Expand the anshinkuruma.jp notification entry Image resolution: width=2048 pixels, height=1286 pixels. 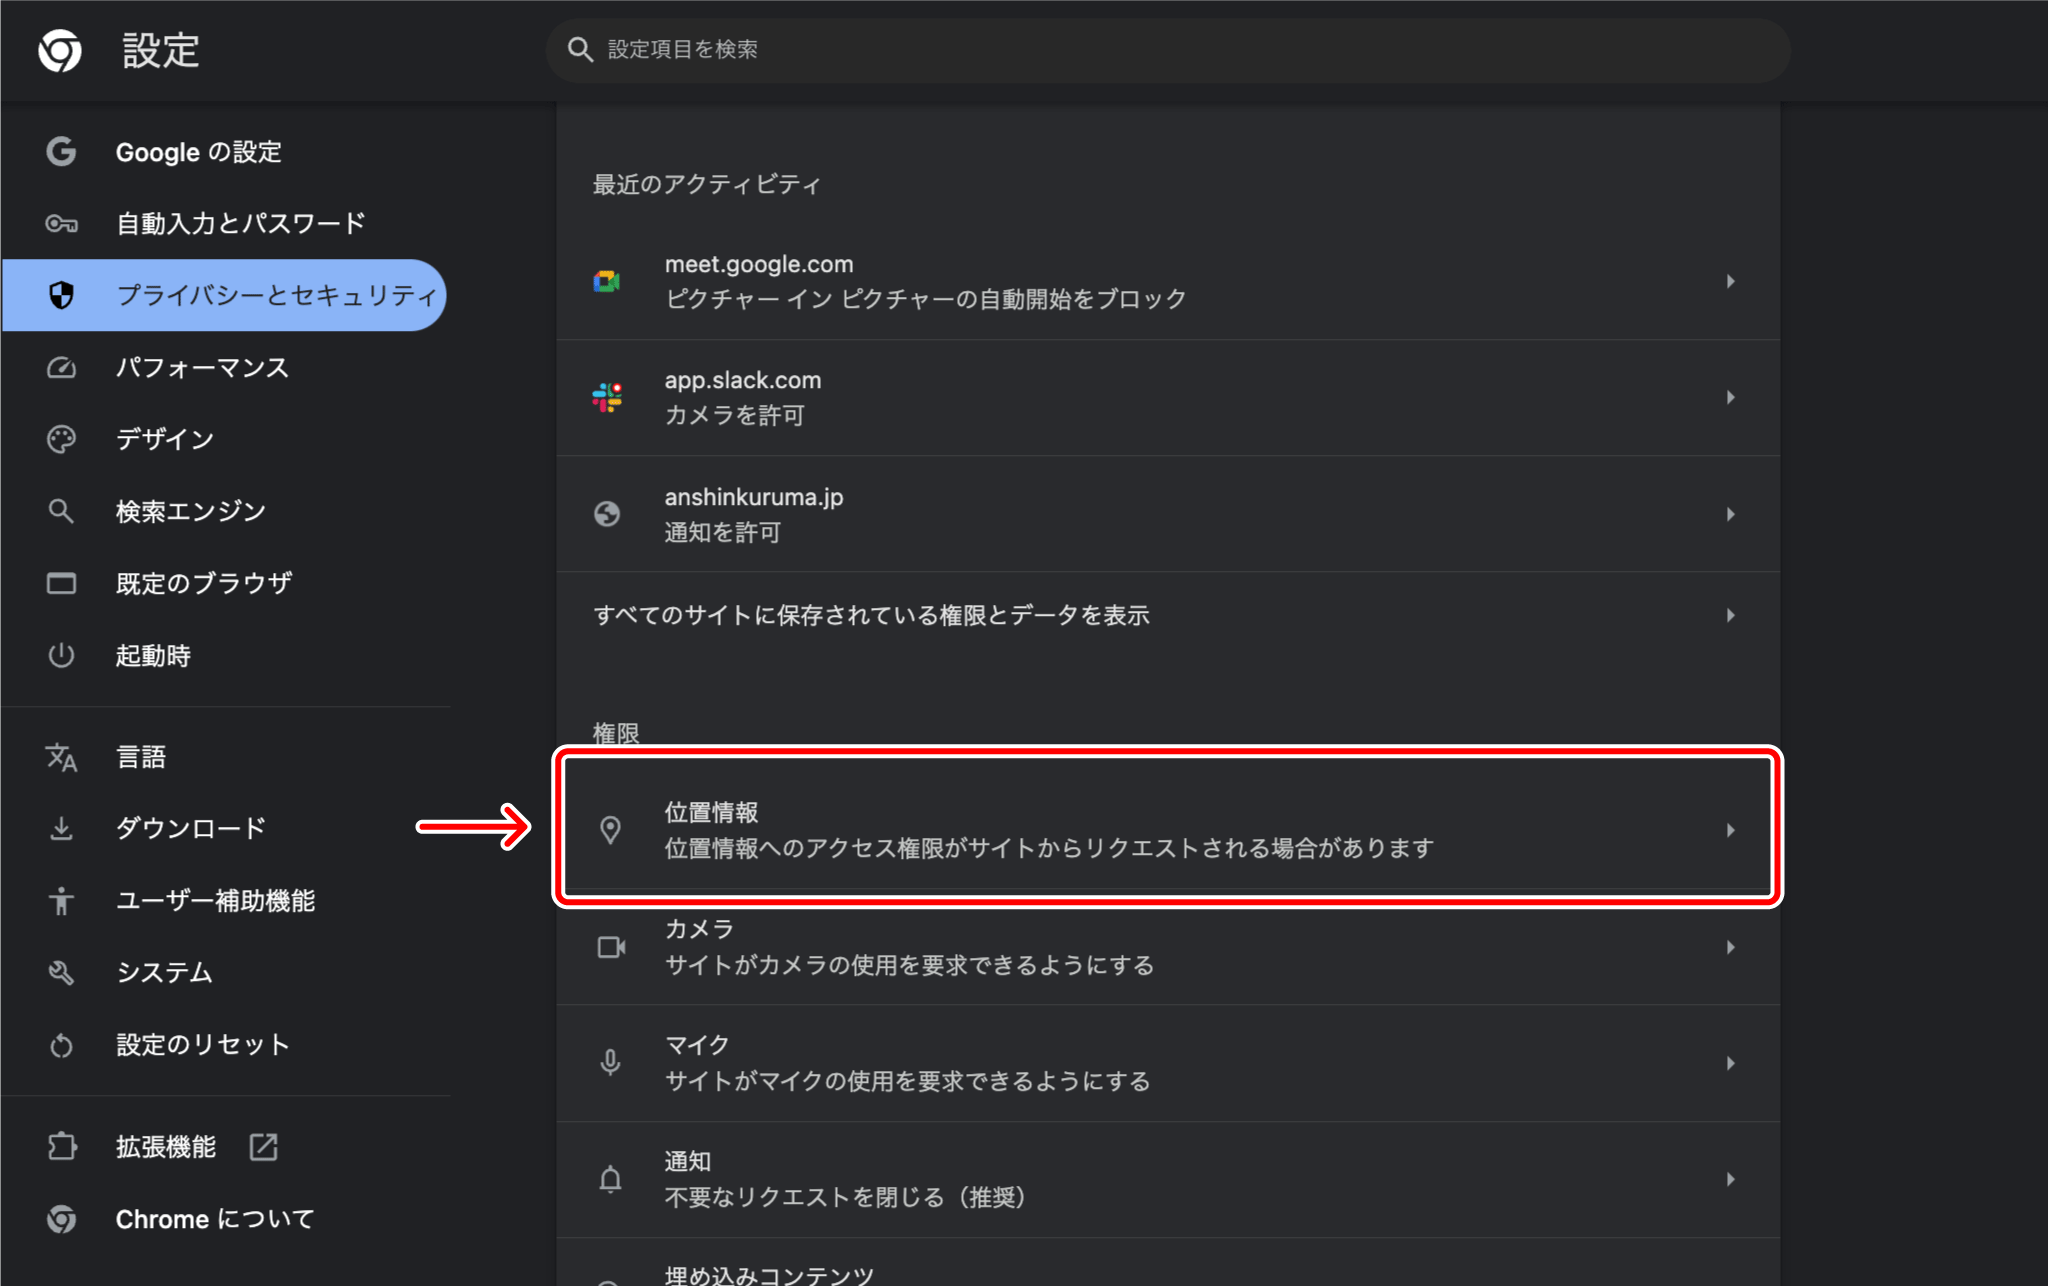coord(1731,515)
